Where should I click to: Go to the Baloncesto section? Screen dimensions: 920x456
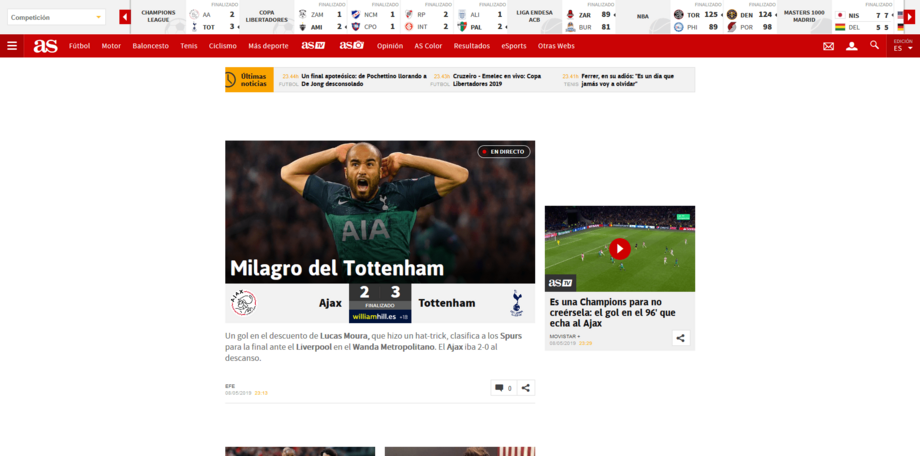(150, 46)
